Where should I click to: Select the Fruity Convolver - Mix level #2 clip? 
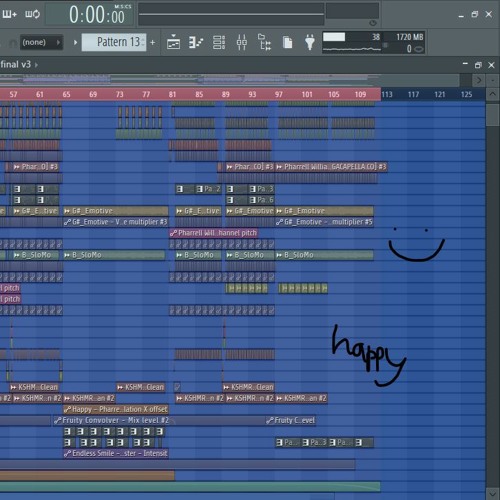pos(112,420)
